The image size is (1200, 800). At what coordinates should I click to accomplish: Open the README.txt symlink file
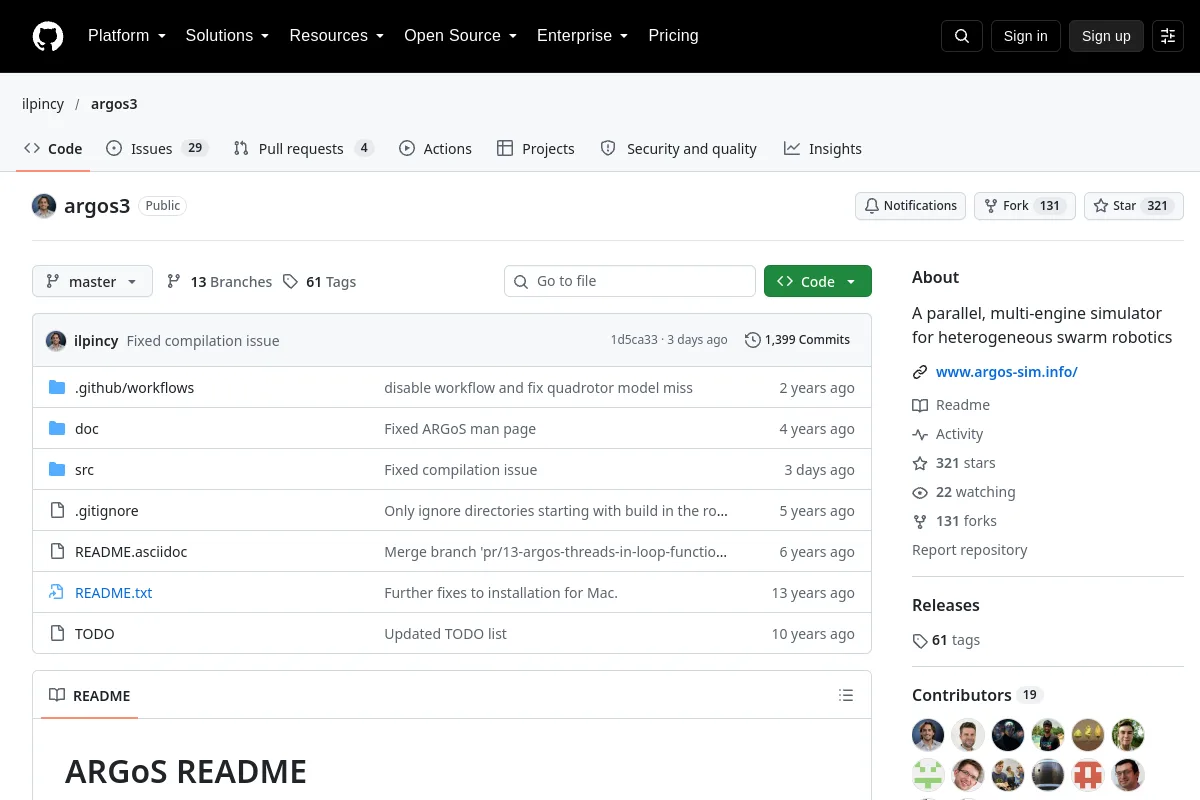[x=114, y=593]
